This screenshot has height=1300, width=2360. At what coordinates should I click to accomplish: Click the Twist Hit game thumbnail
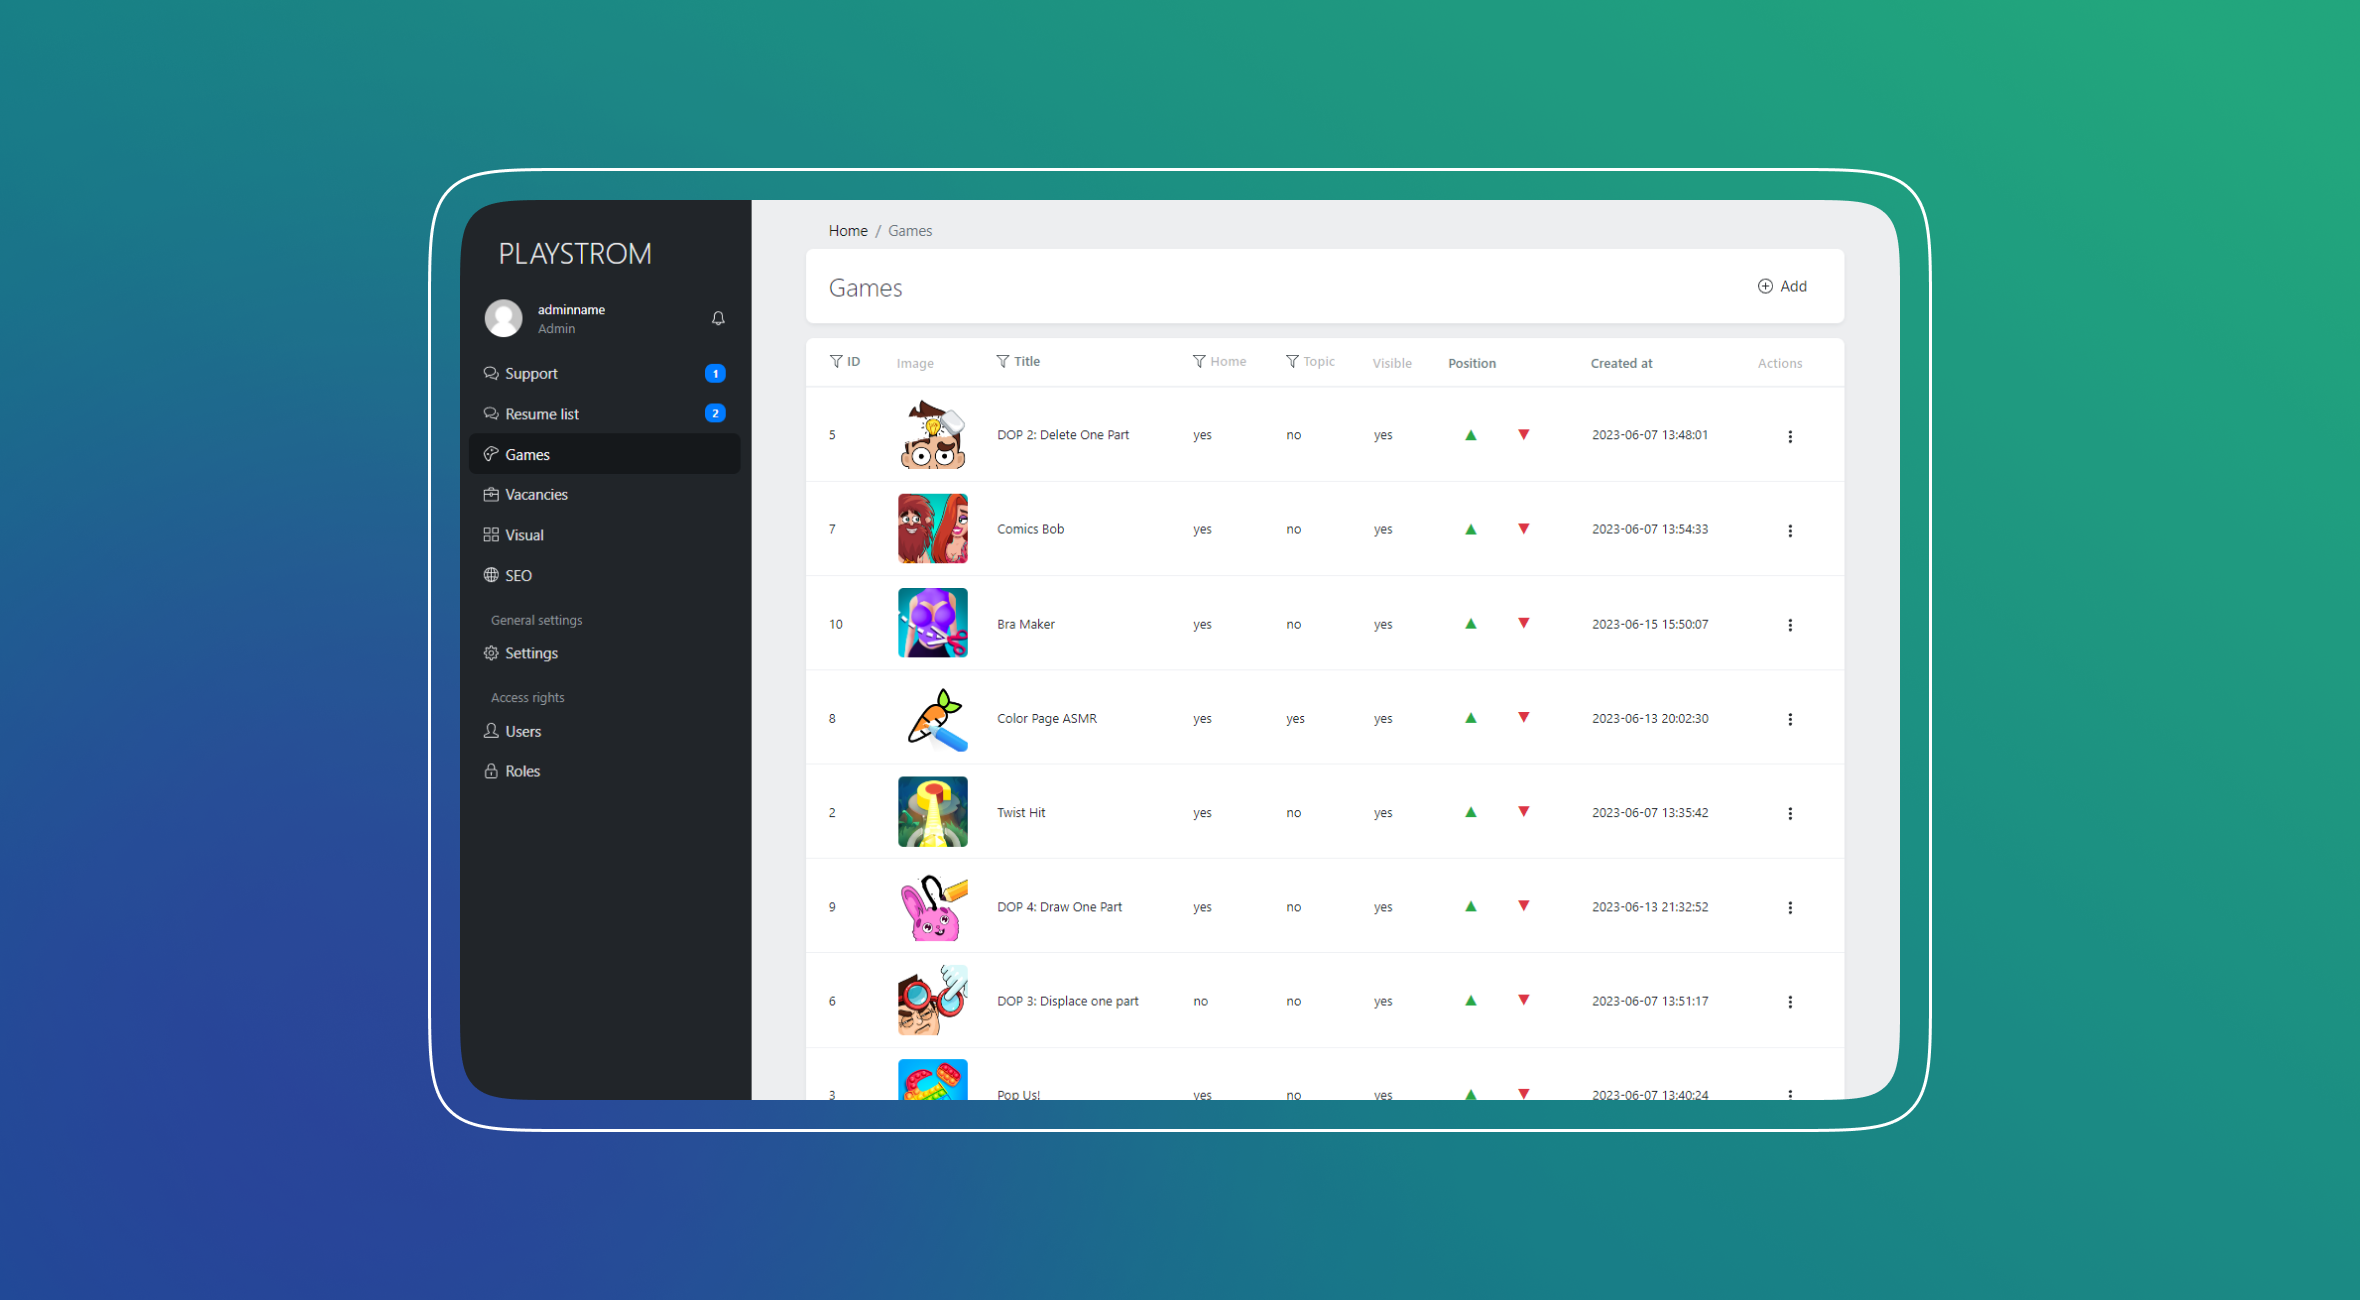(932, 812)
